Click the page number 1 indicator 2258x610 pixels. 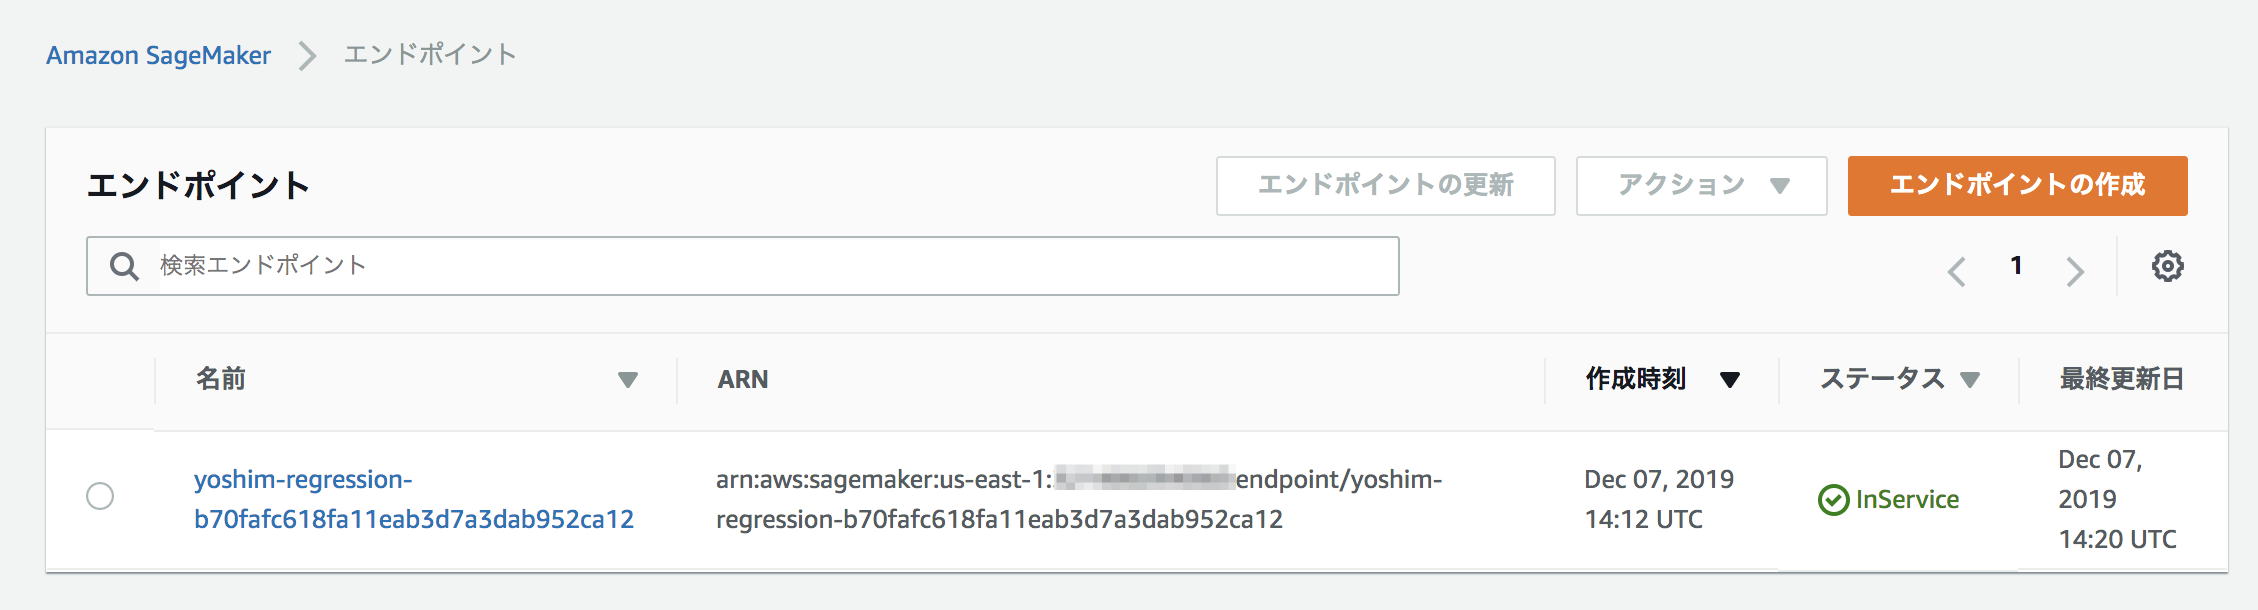[x=2016, y=265]
